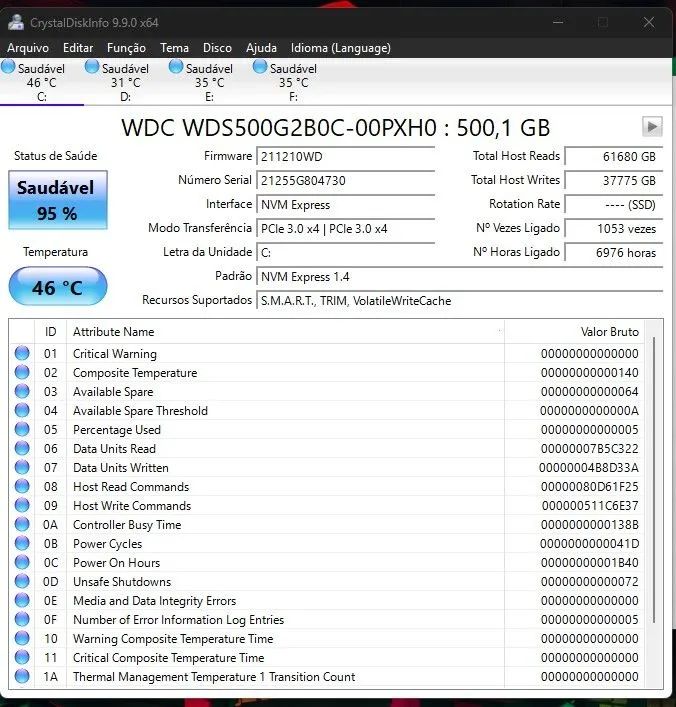Click the Saudável 95 % health status button
Viewport: 676px width, 707px height.
coord(58,200)
